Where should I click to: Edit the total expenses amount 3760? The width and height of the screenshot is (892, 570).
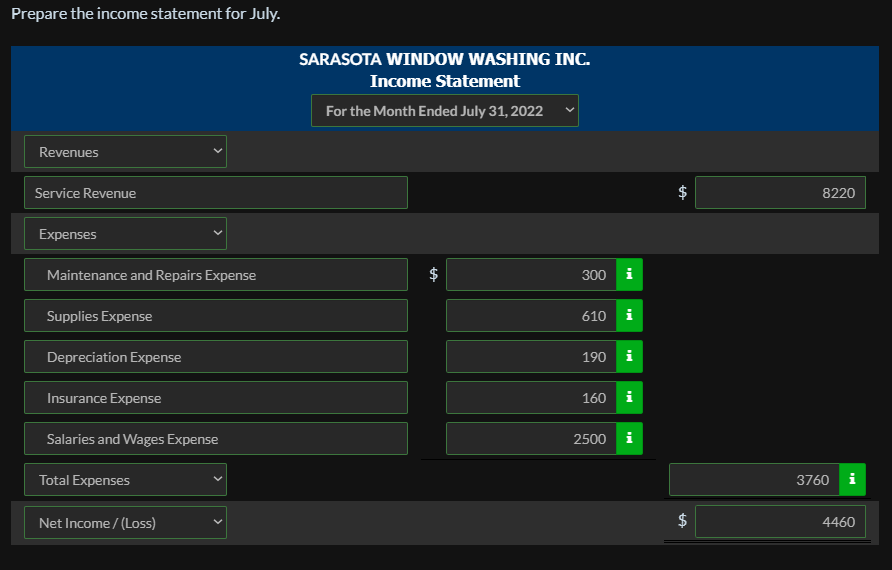(754, 480)
